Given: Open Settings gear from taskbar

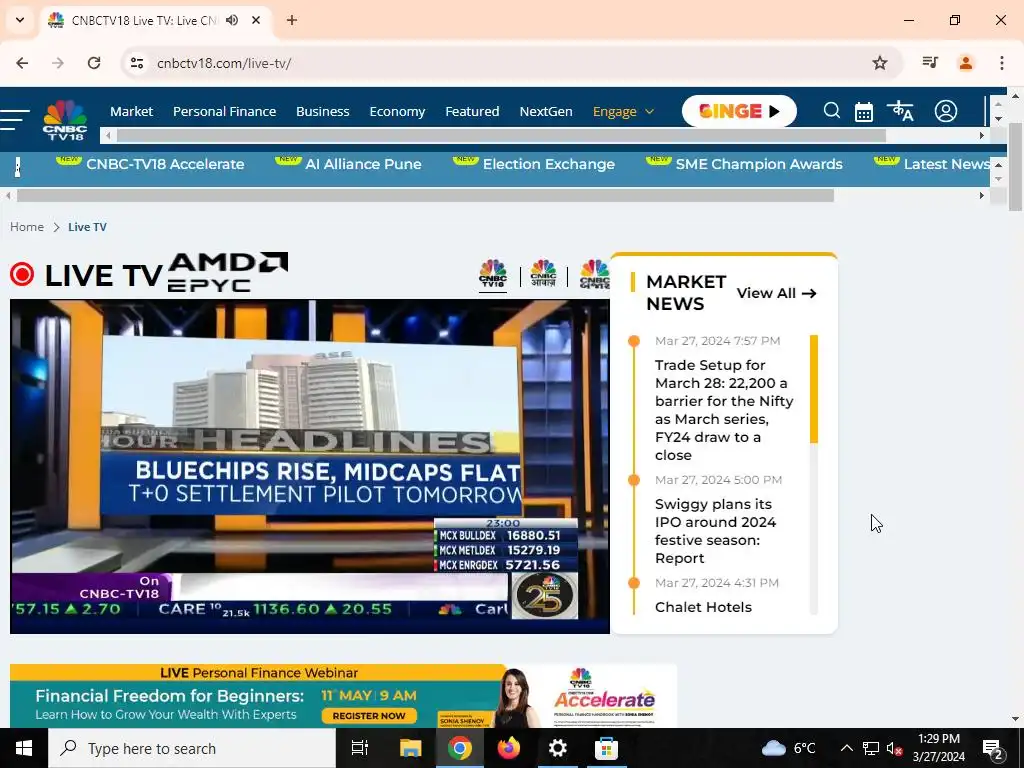Looking at the screenshot, I should point(558,748).
